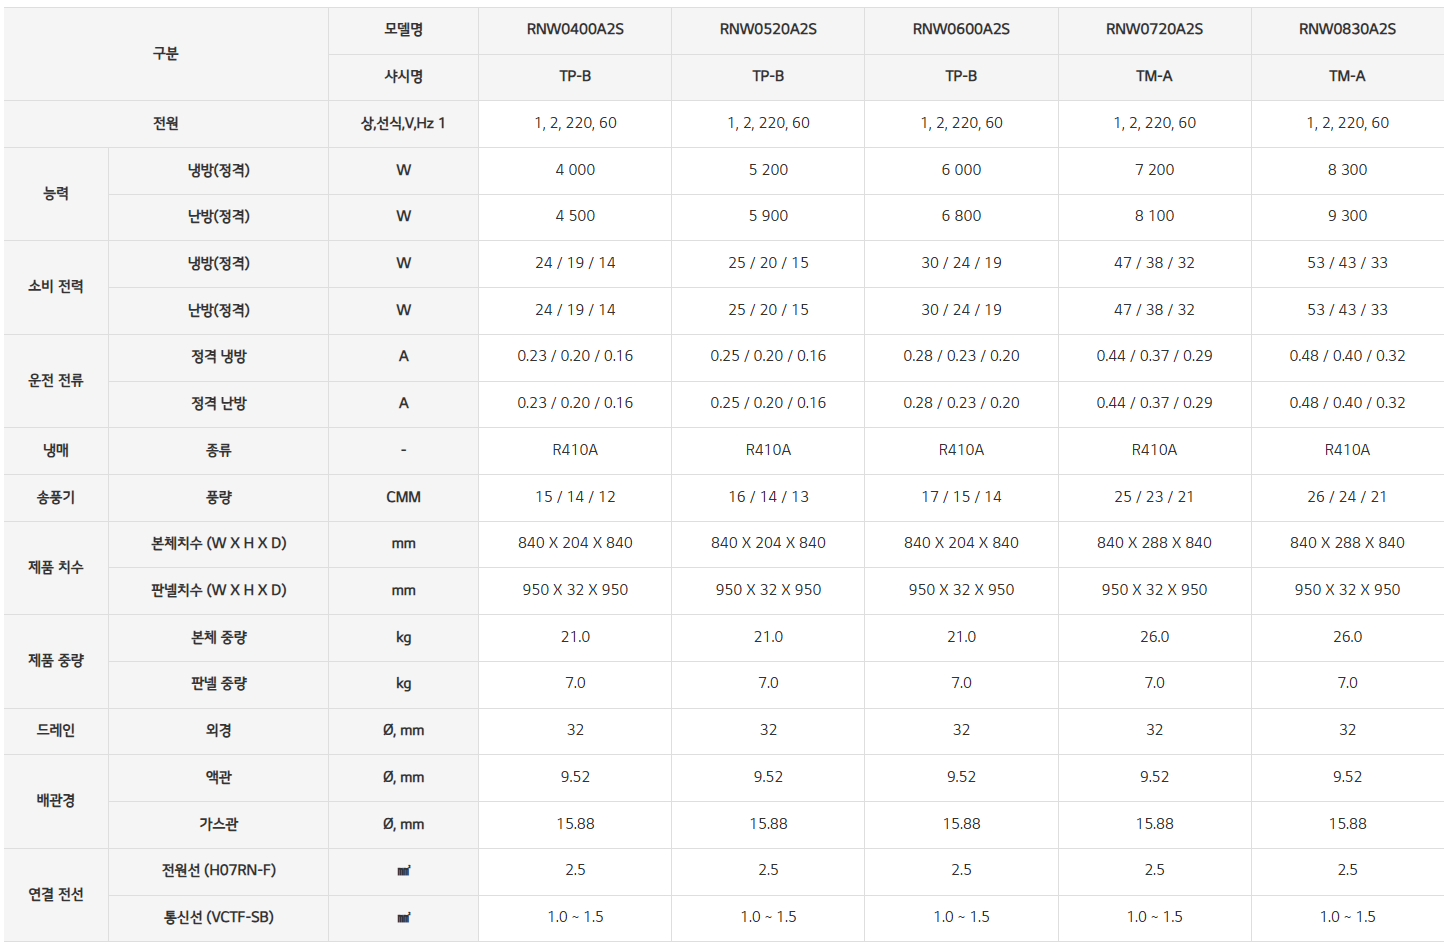This screenshot has width=1451, height=949.
Task: Click the 가스관 row label
Action: (x=218, y=824)
